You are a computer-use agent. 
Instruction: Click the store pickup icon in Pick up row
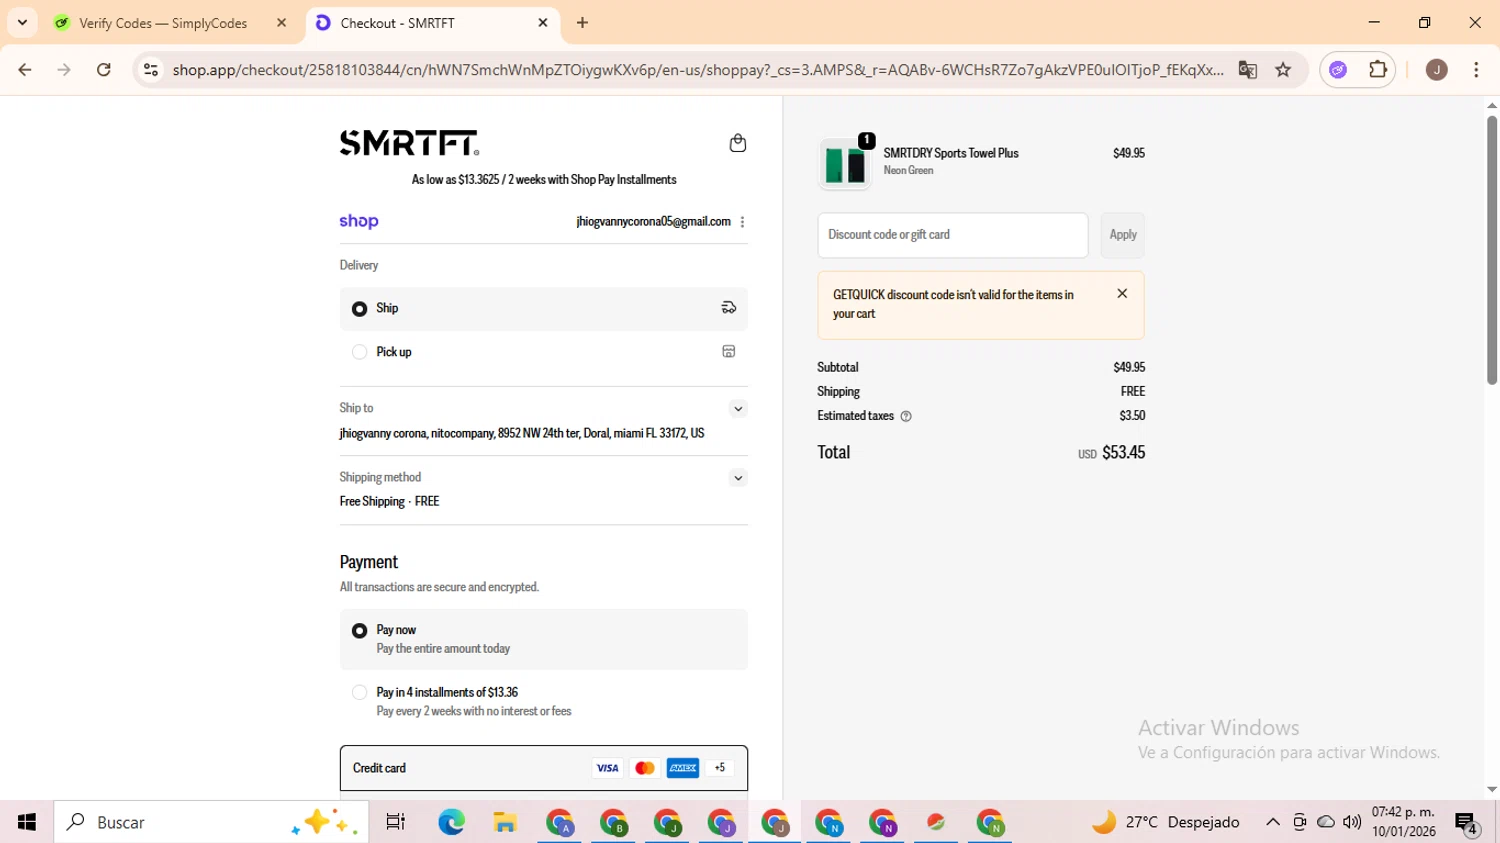pos(729,352)
